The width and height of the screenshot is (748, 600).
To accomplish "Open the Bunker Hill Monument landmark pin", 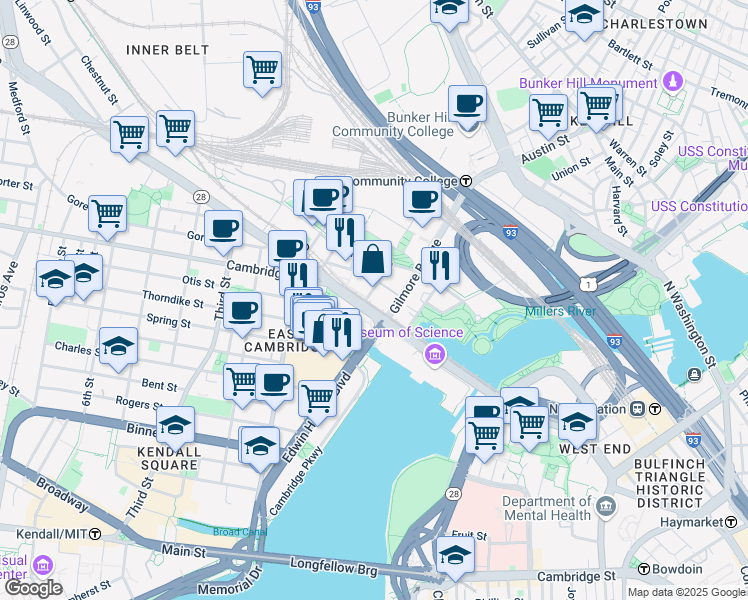I will (x=673, y=81).
